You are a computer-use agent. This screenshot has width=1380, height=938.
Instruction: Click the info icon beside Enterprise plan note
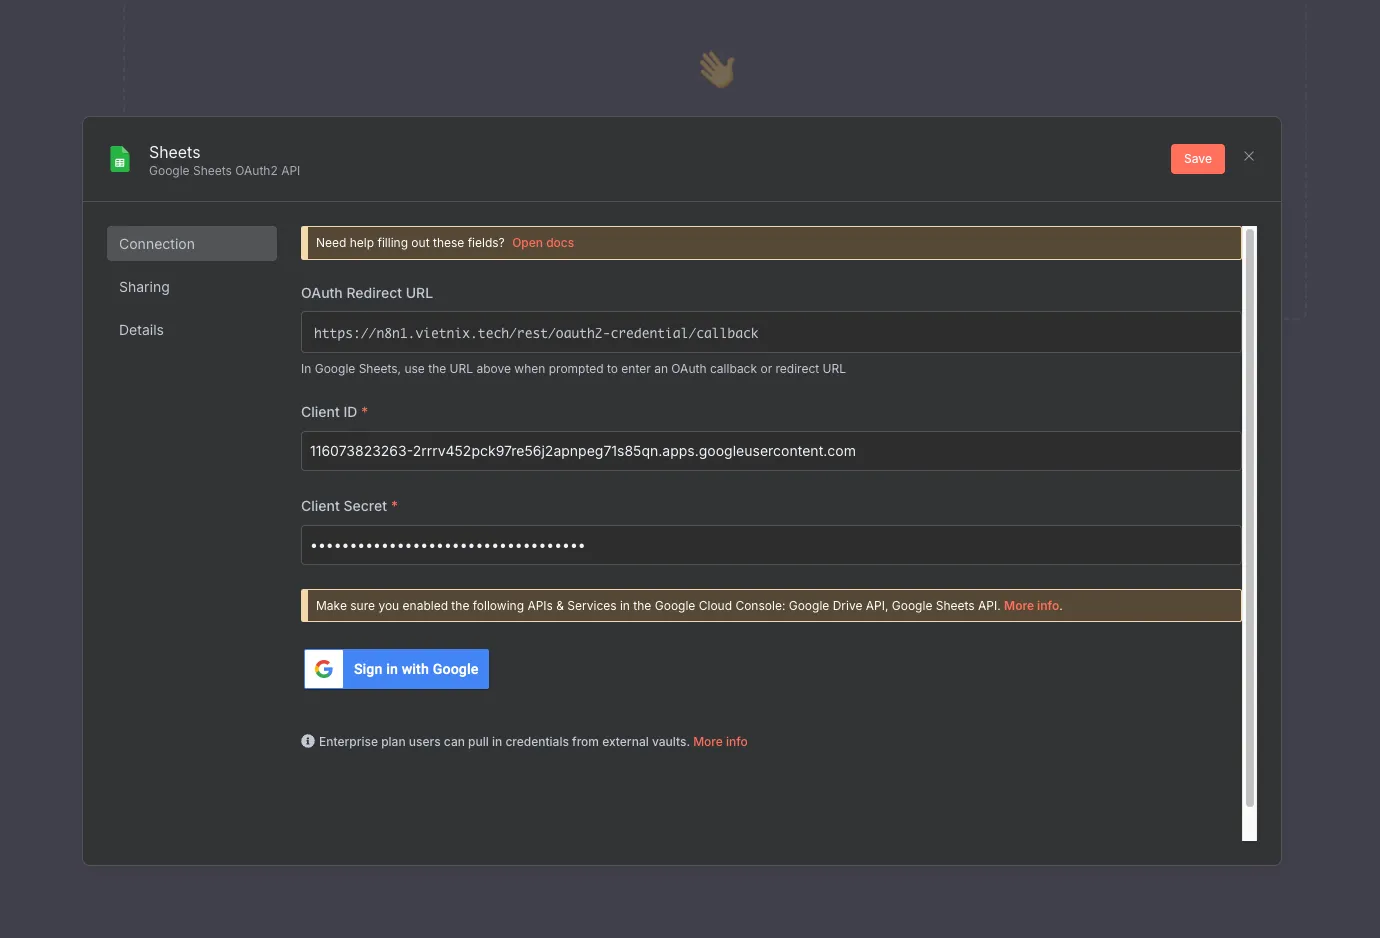pos(308,741)
